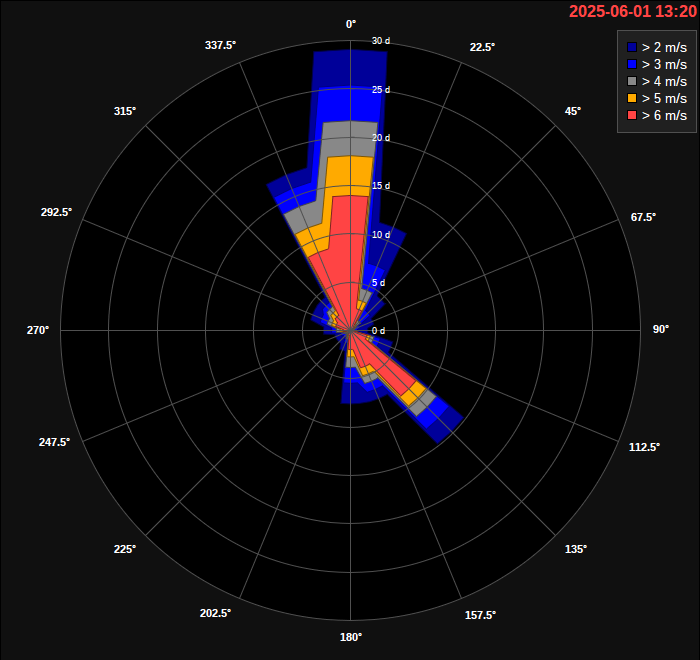This screenshot has width=700, height=660.
Task: Click the '30 d' radial axis label
Action: click(381, 41)
